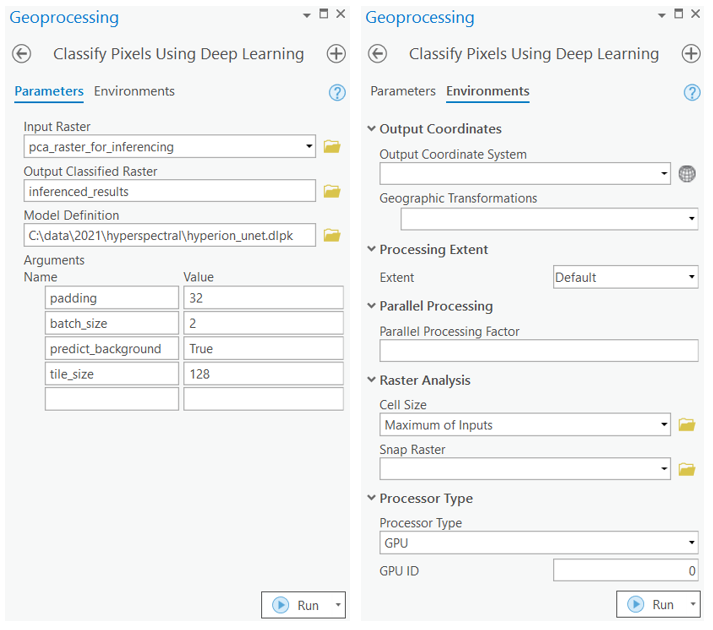This screenshot has height=630, width=713.
Task: Switch to Parameters tab in right pane
Action: click(403, 91)
